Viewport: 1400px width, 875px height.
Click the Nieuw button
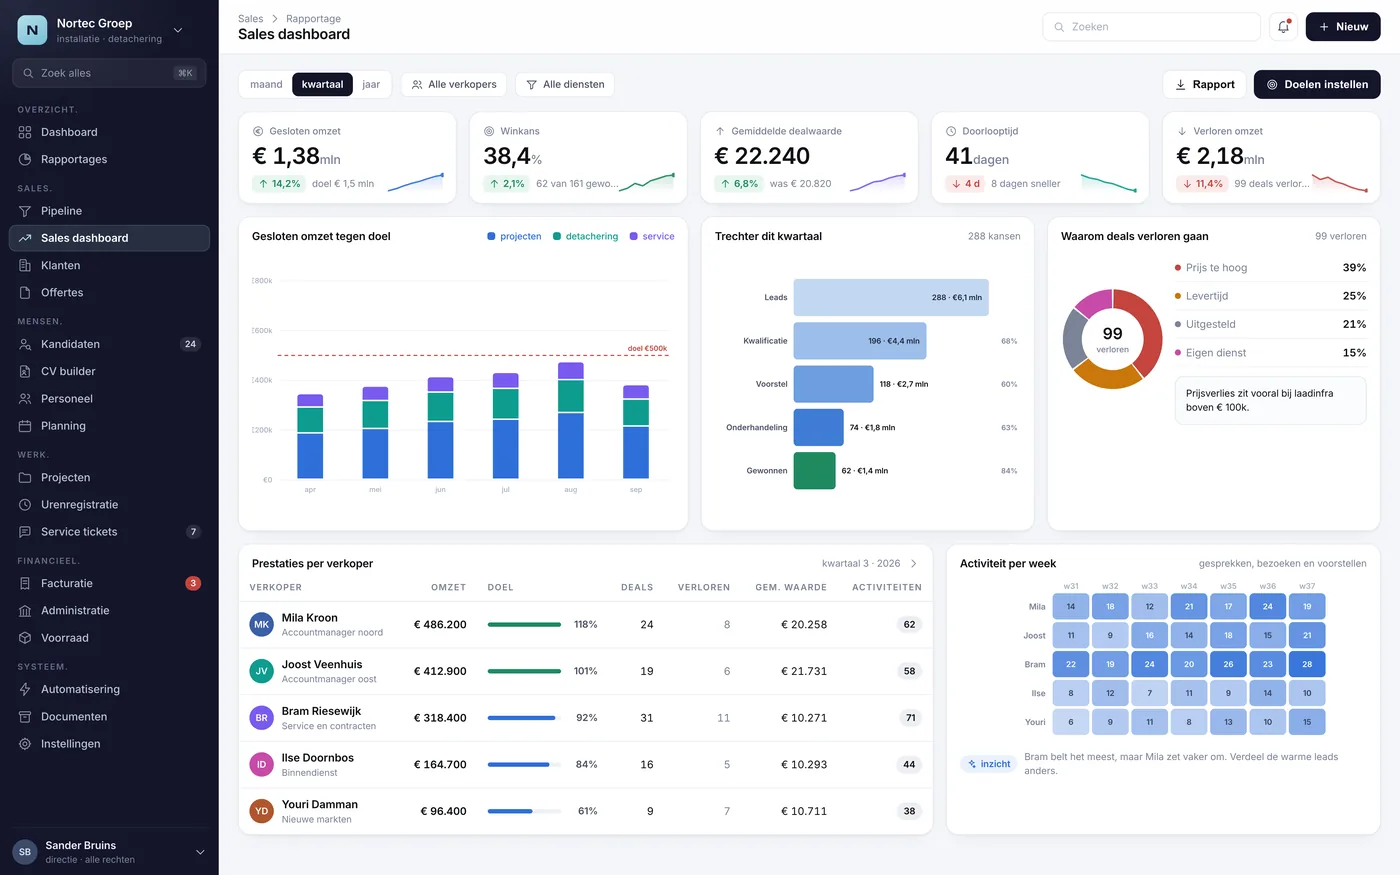coord(1343,27)
